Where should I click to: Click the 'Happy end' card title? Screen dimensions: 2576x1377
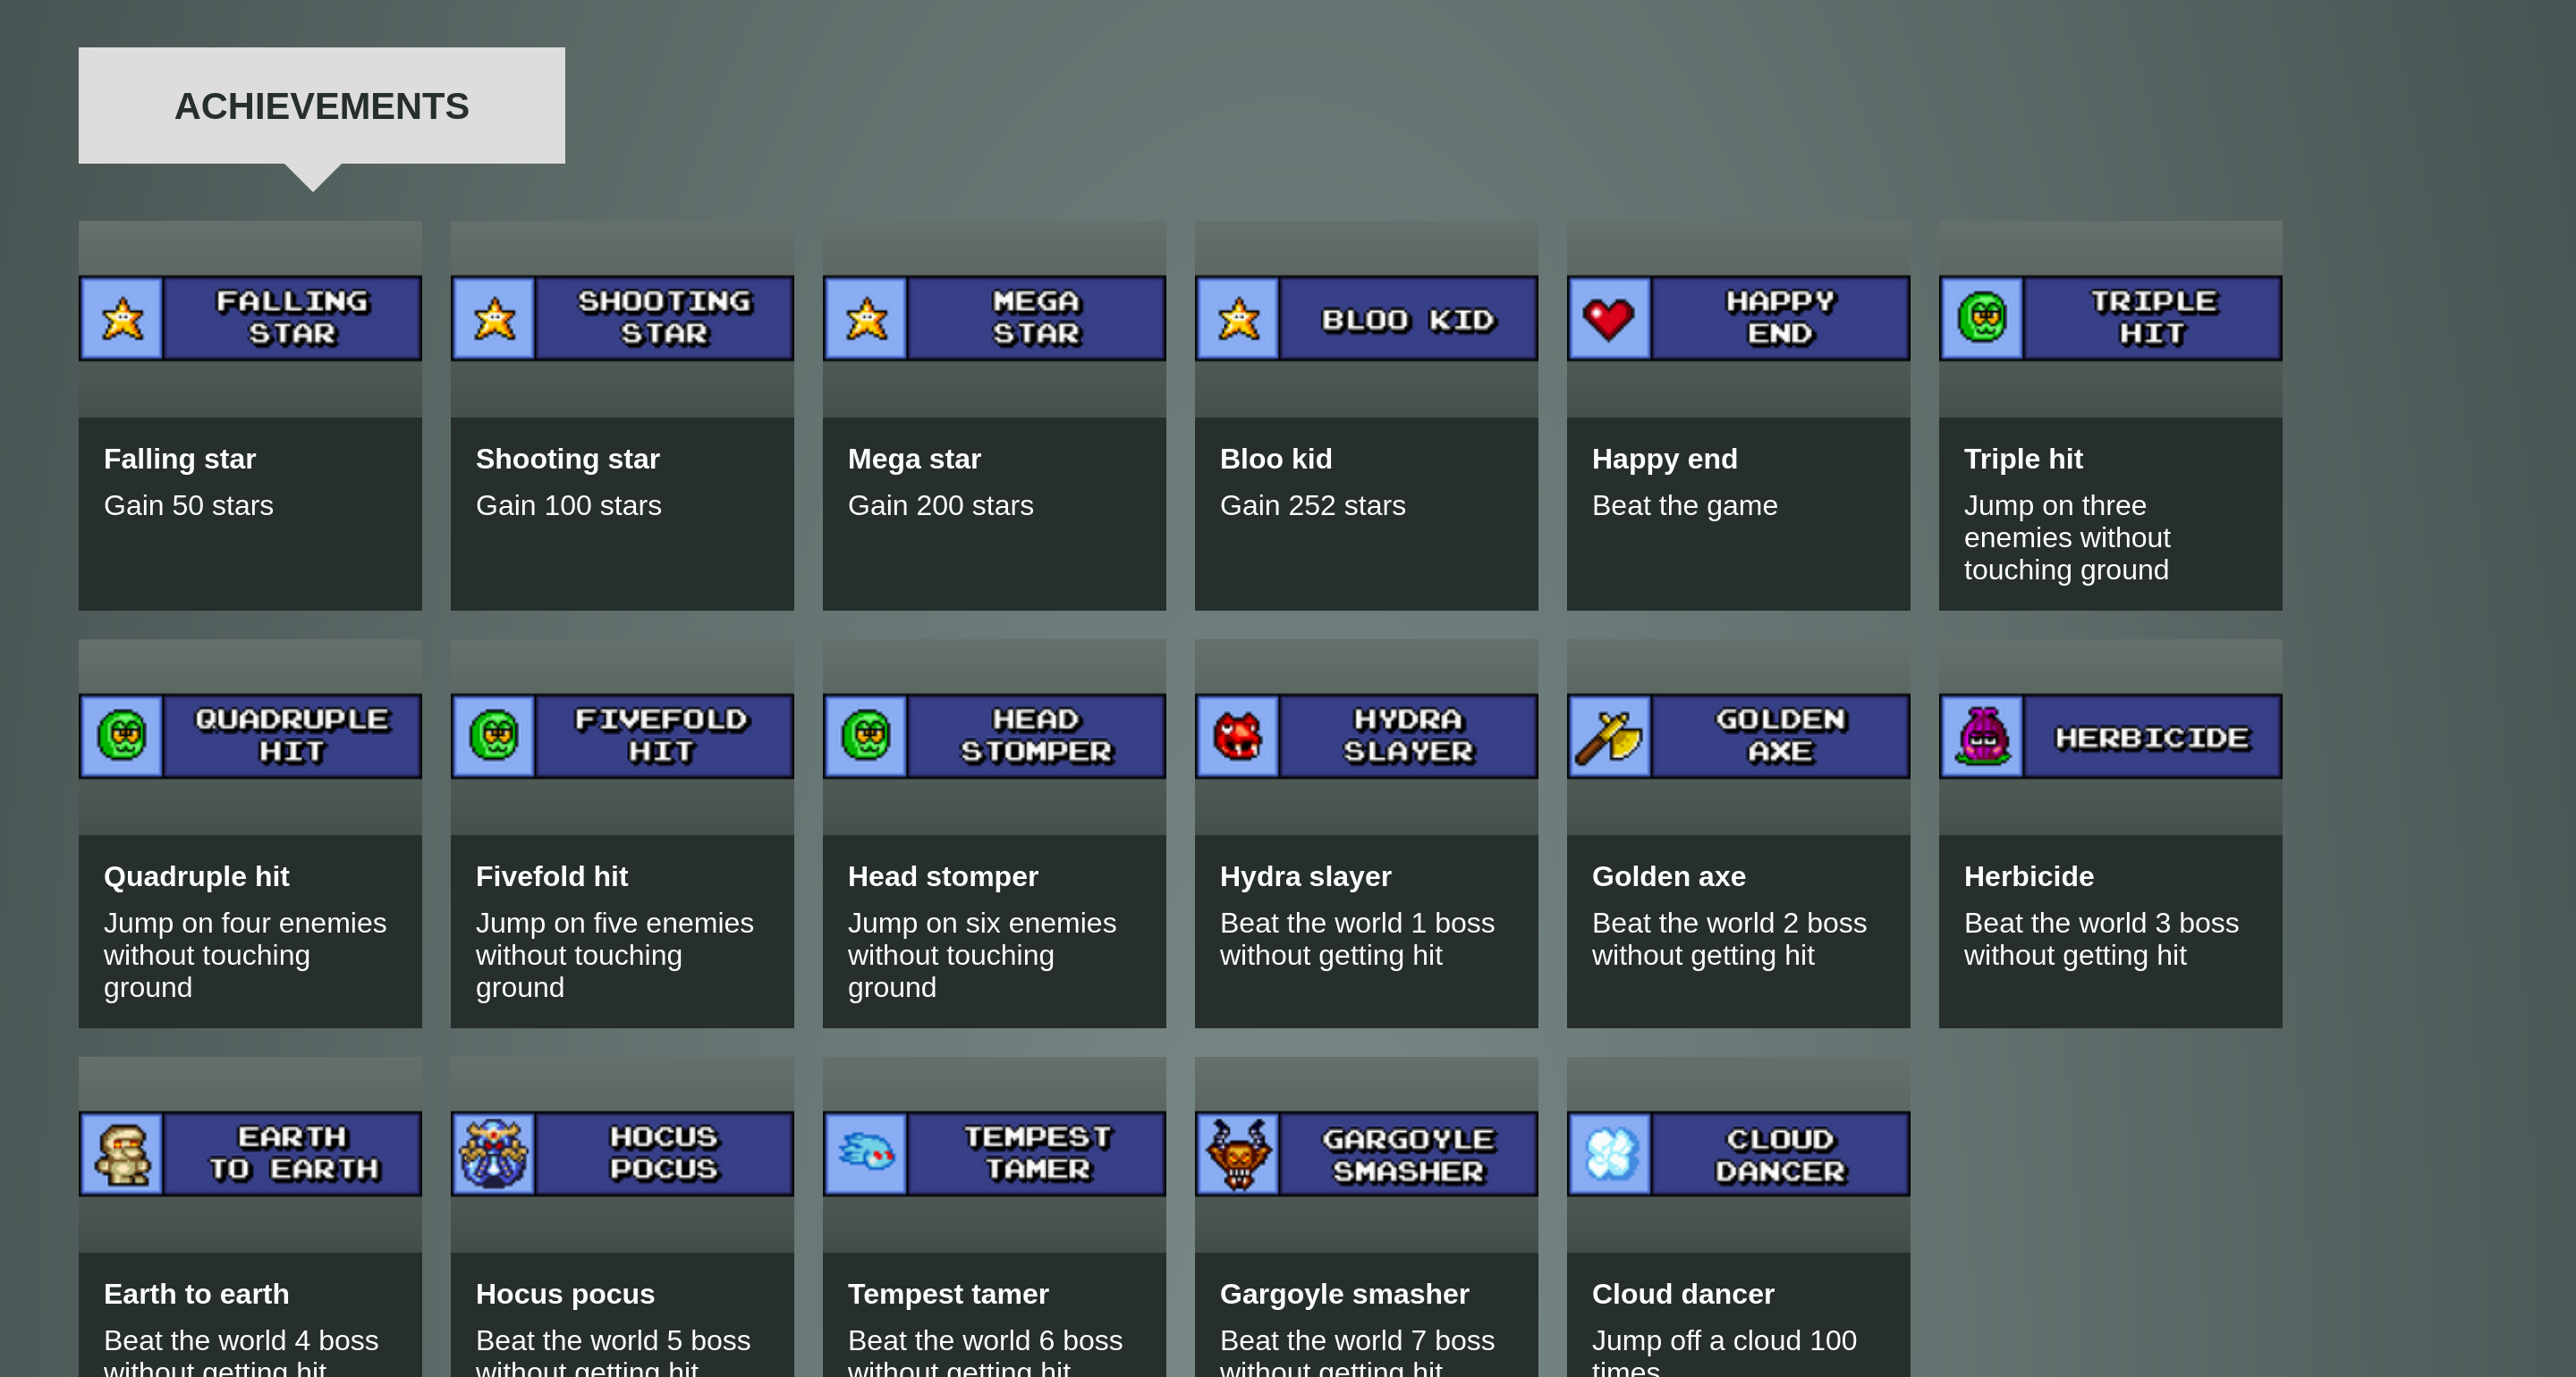tap(1664, 459)
